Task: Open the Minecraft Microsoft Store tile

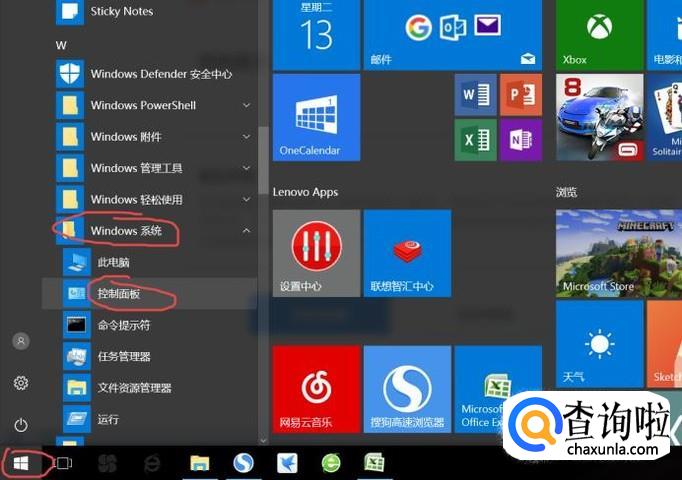Action: 619,253
